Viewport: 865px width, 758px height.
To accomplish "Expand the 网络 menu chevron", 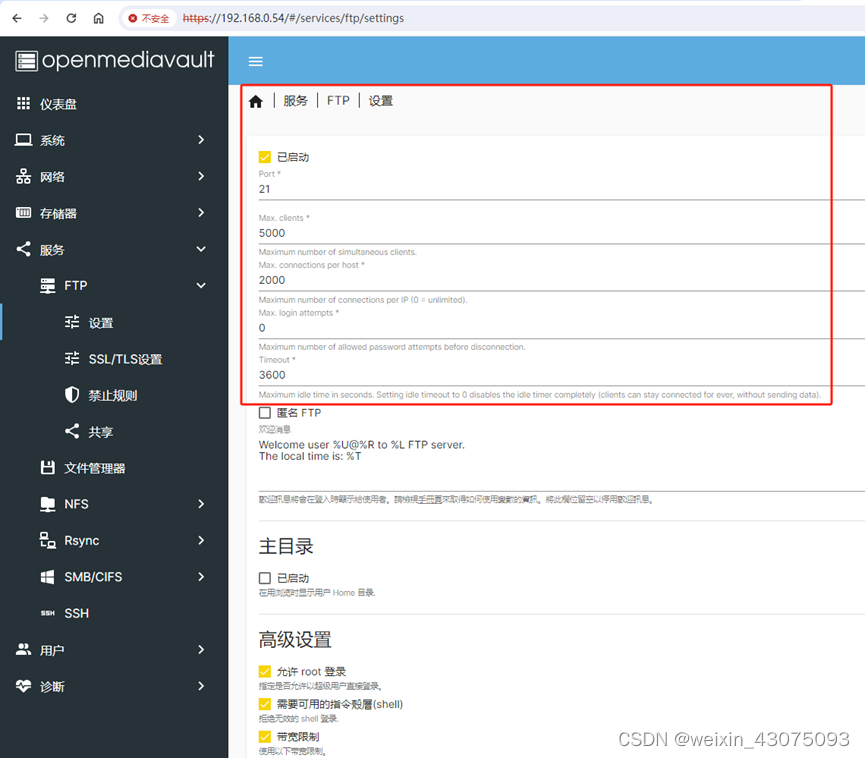I will coord(201,176).
